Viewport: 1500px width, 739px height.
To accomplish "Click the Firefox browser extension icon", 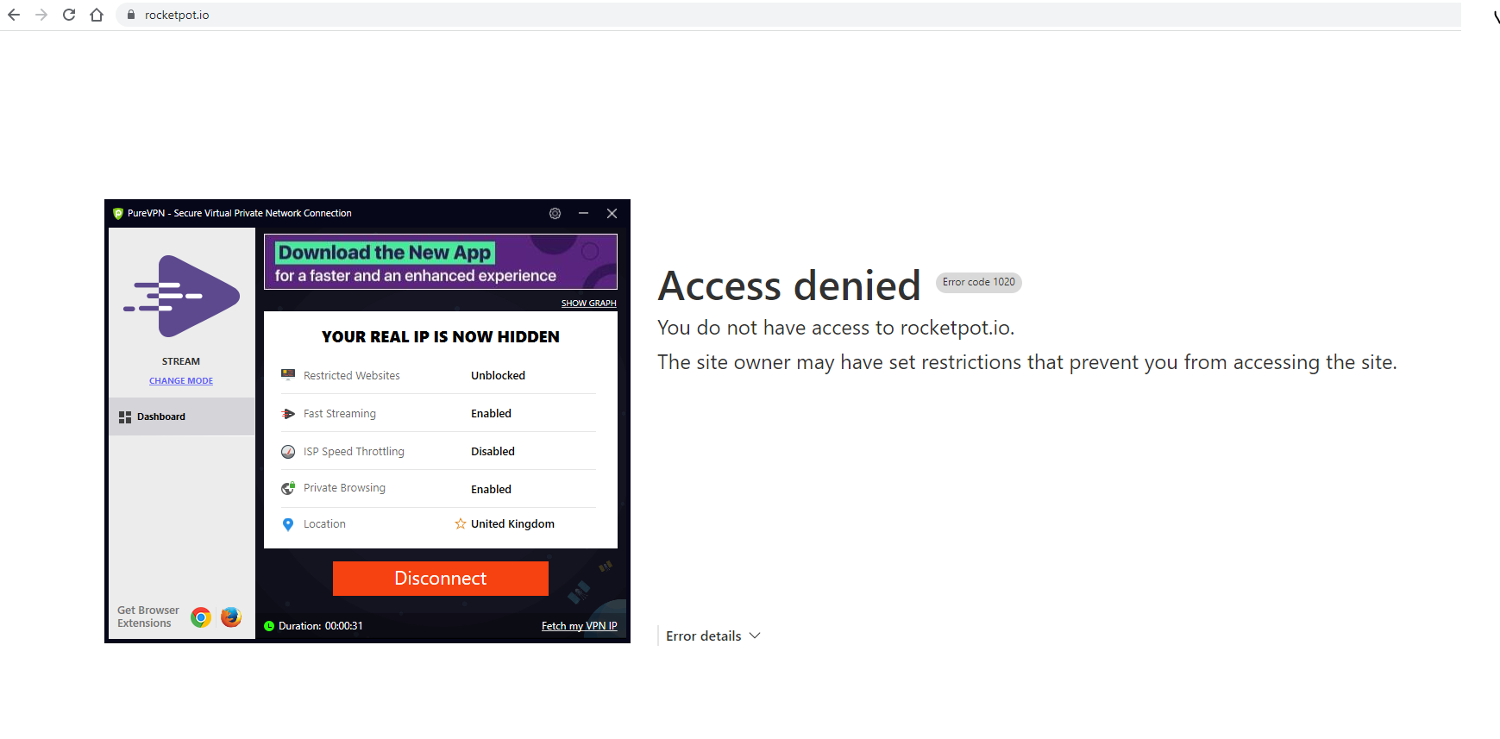I will pos(231,617).
